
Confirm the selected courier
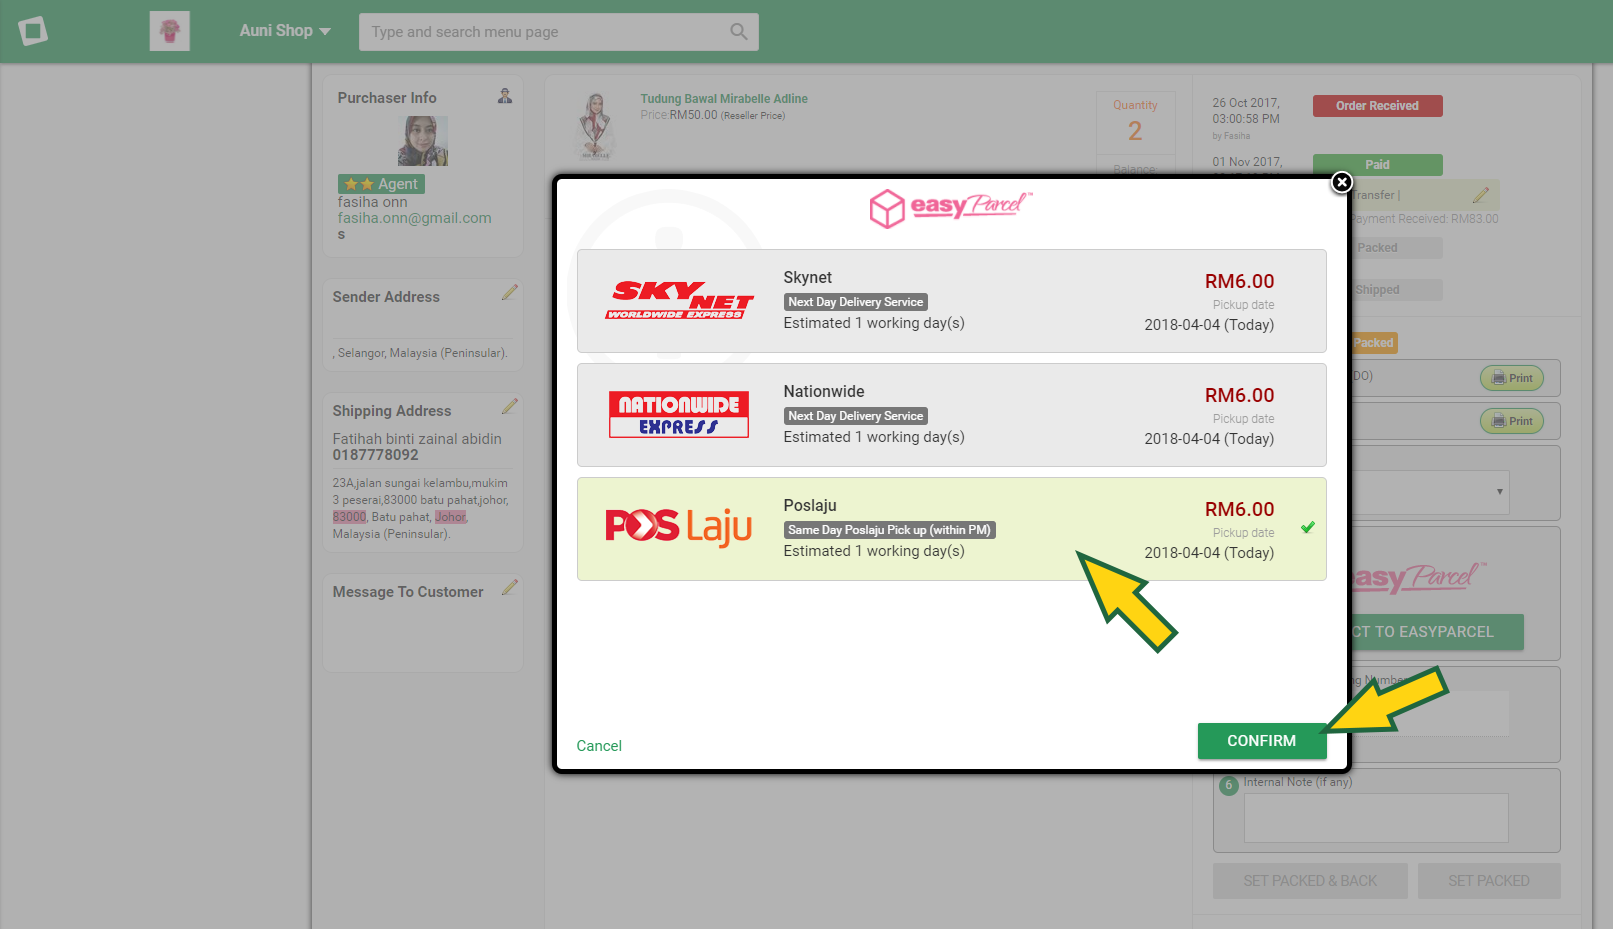[1262, 741]
